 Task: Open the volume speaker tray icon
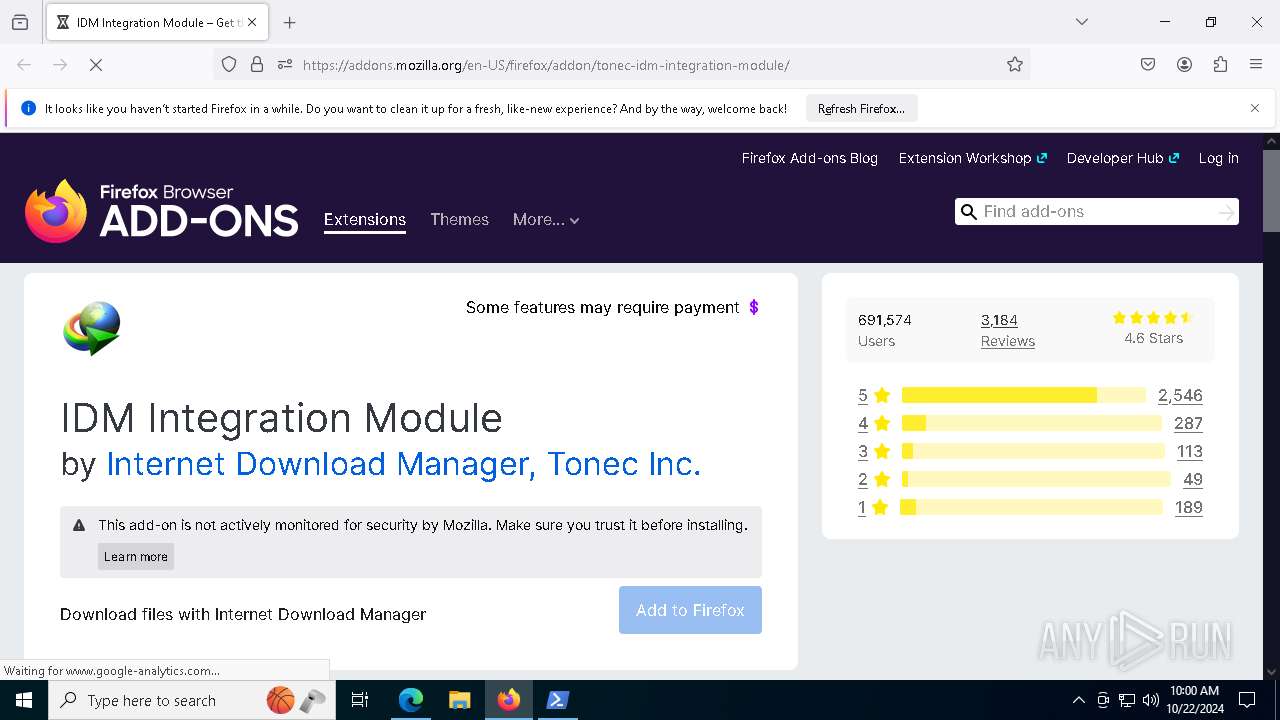pyautogui.click(x=1151, y=700)
